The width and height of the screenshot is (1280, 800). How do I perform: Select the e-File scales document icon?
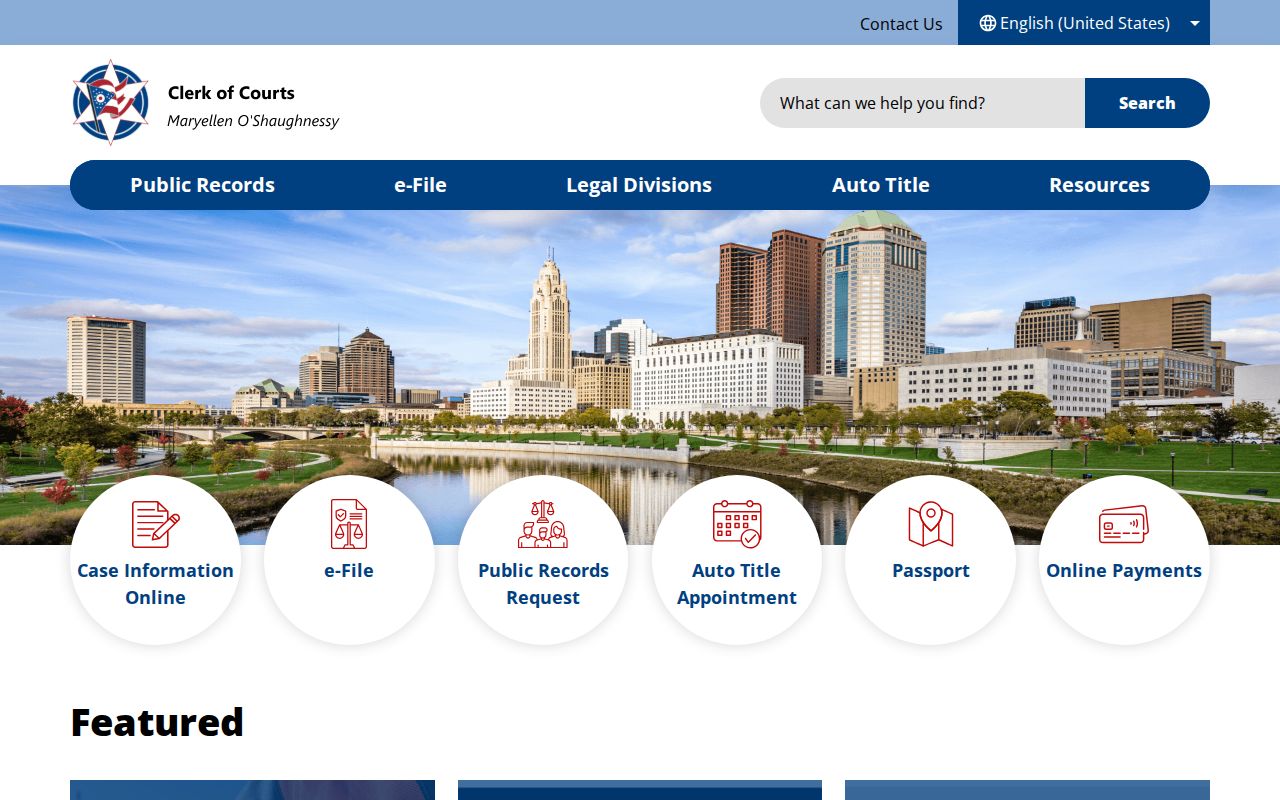click(349, 524)
